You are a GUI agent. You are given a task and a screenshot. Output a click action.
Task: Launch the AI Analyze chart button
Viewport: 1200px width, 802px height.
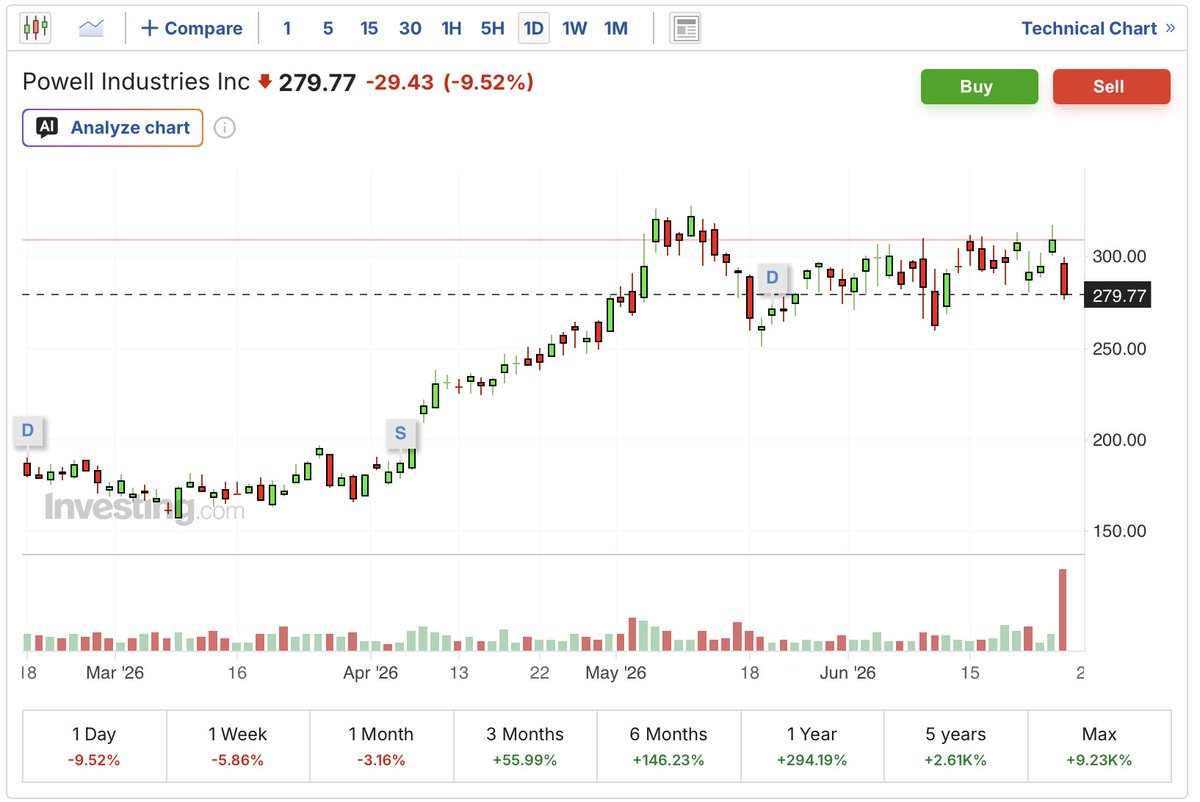coord(113,128)
